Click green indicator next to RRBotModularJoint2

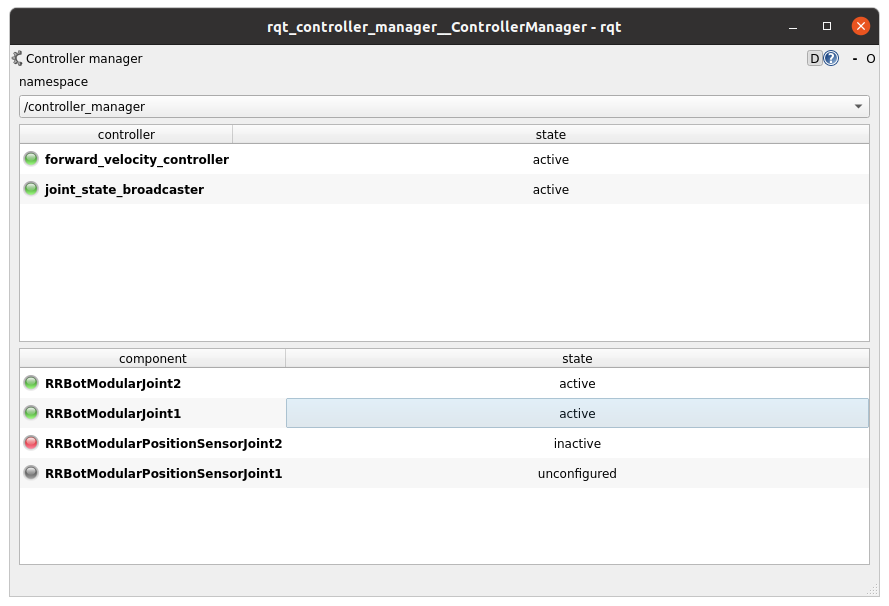pos(30,382)
